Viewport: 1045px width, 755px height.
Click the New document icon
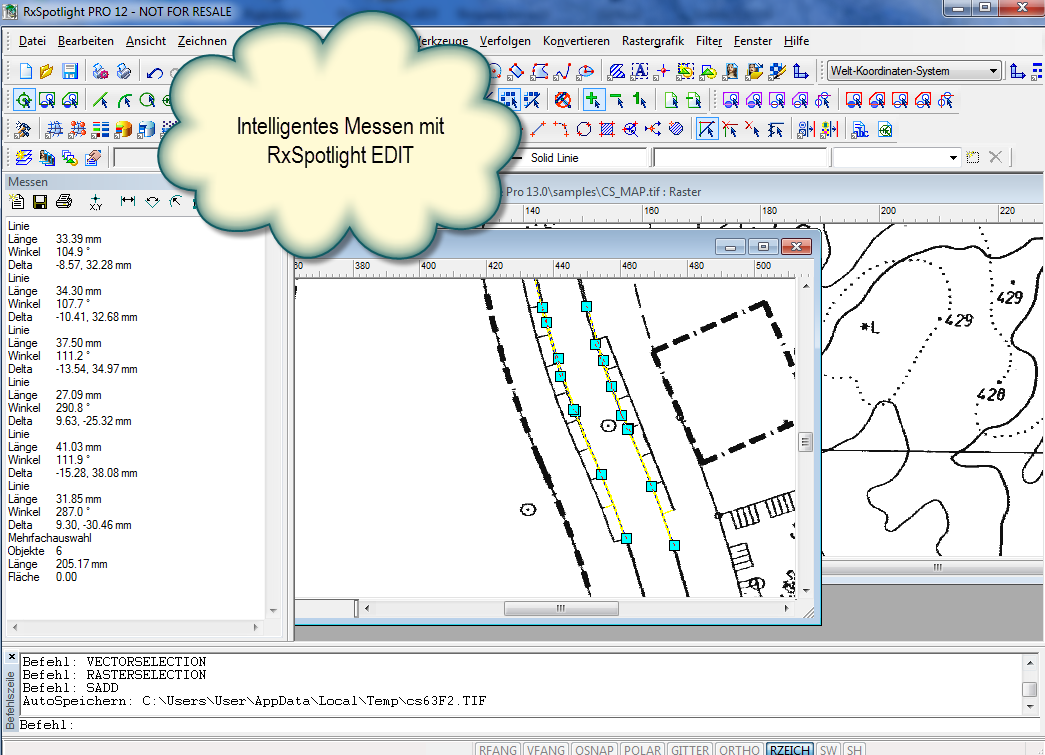click(25, 71)
